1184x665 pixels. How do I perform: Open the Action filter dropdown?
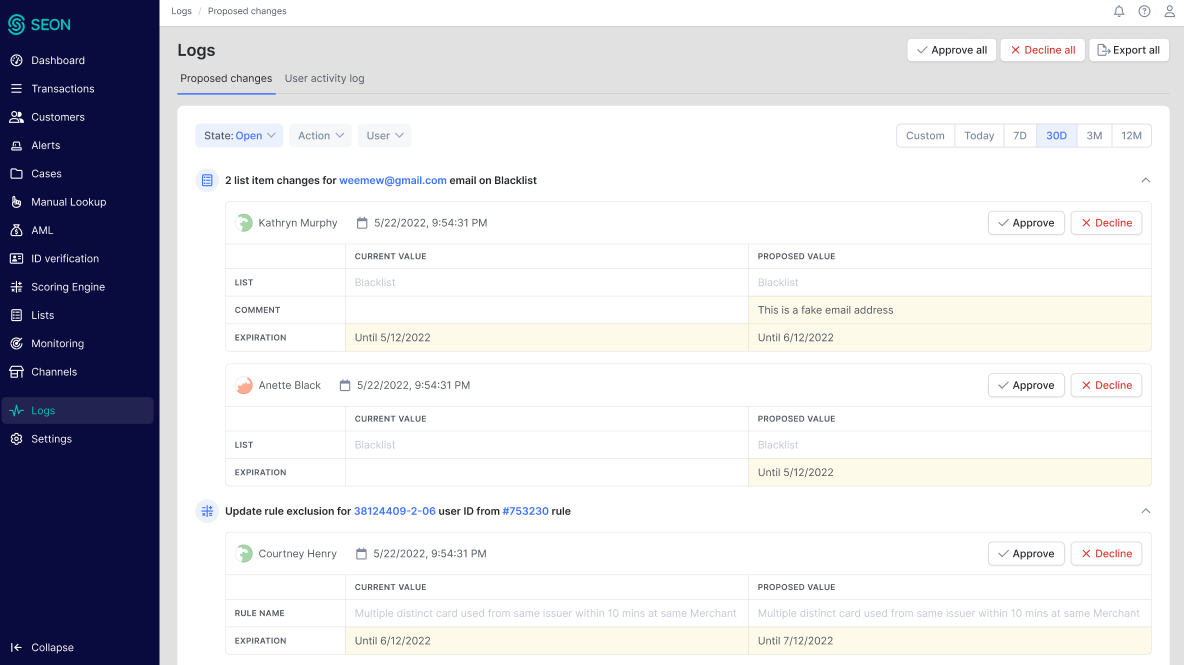pos(320,136)
